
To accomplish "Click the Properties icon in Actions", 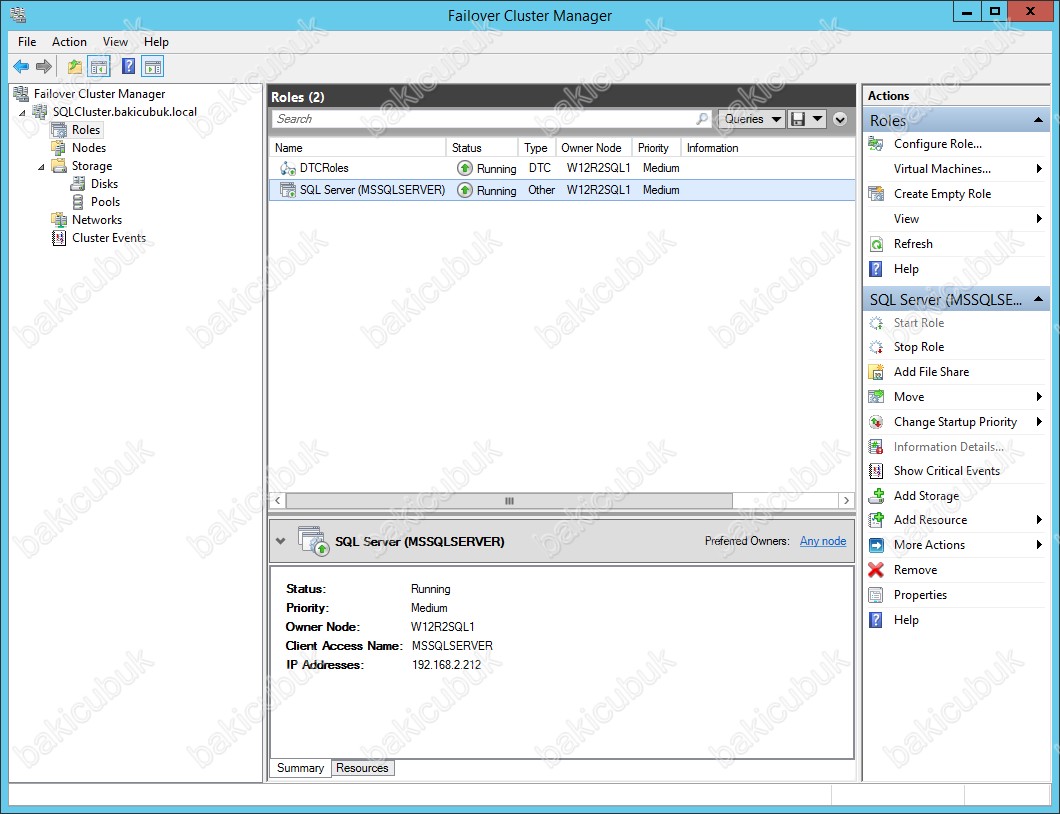I will [876, 595].
